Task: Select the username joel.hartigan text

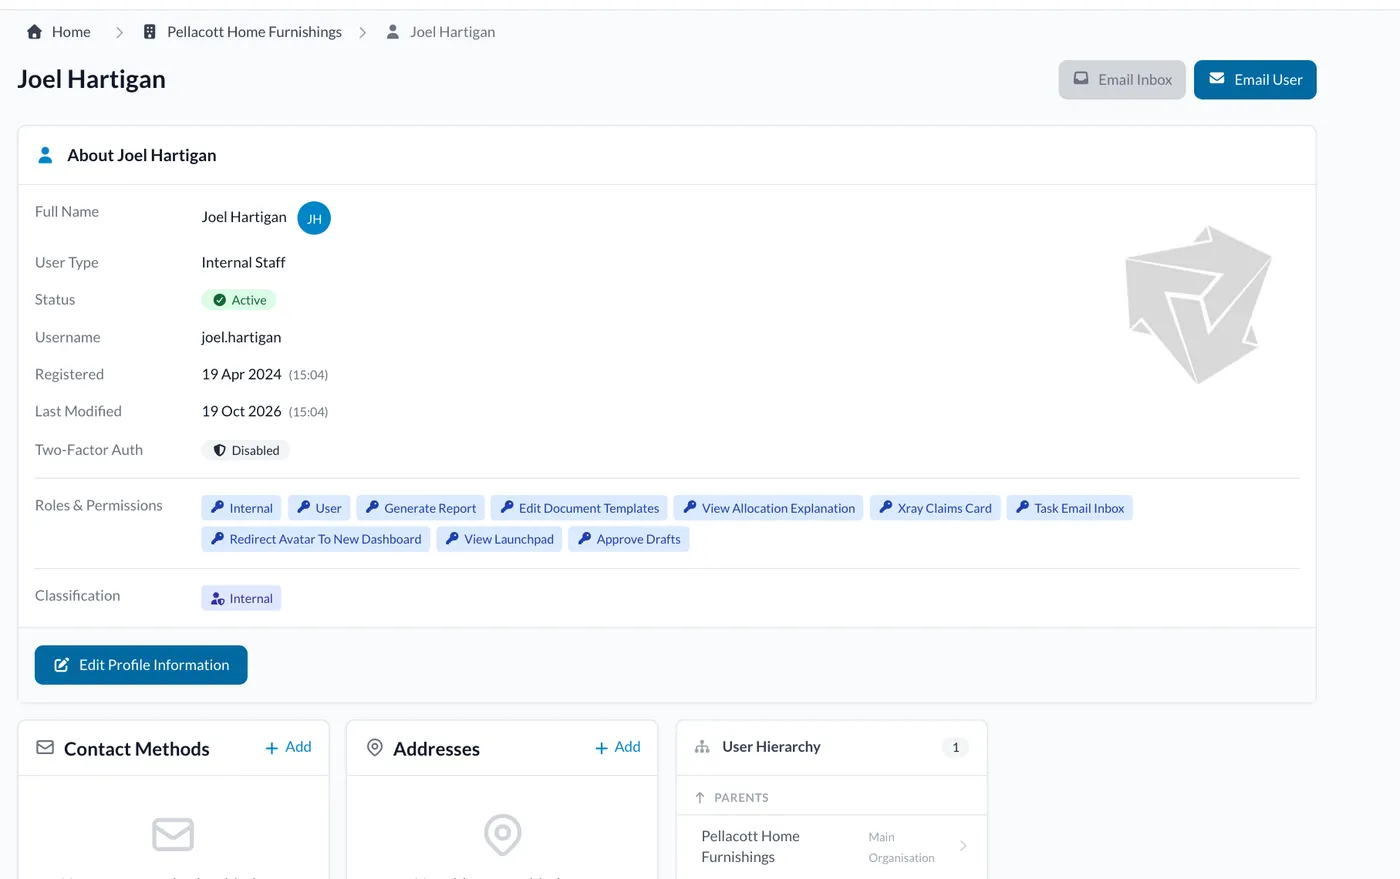Action: point(241,337)
